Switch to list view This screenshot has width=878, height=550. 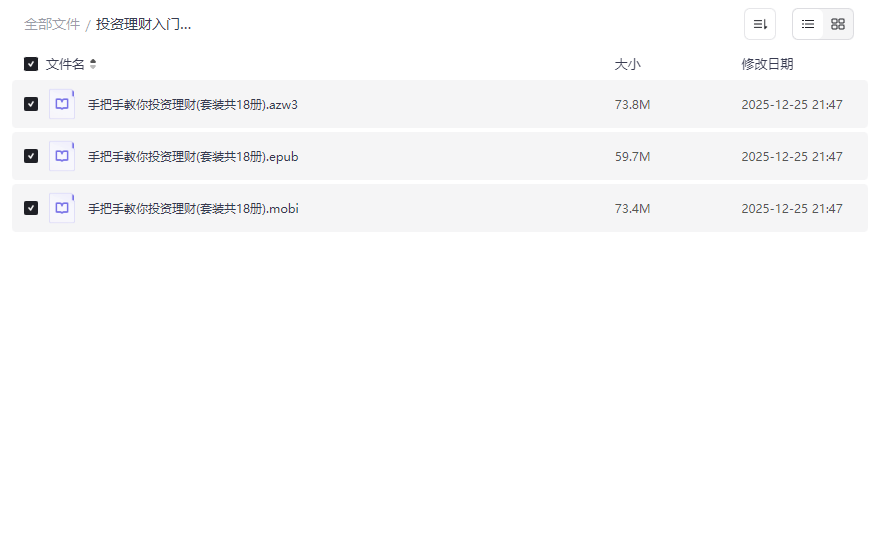pyautogui.click(x=807, y=24)
